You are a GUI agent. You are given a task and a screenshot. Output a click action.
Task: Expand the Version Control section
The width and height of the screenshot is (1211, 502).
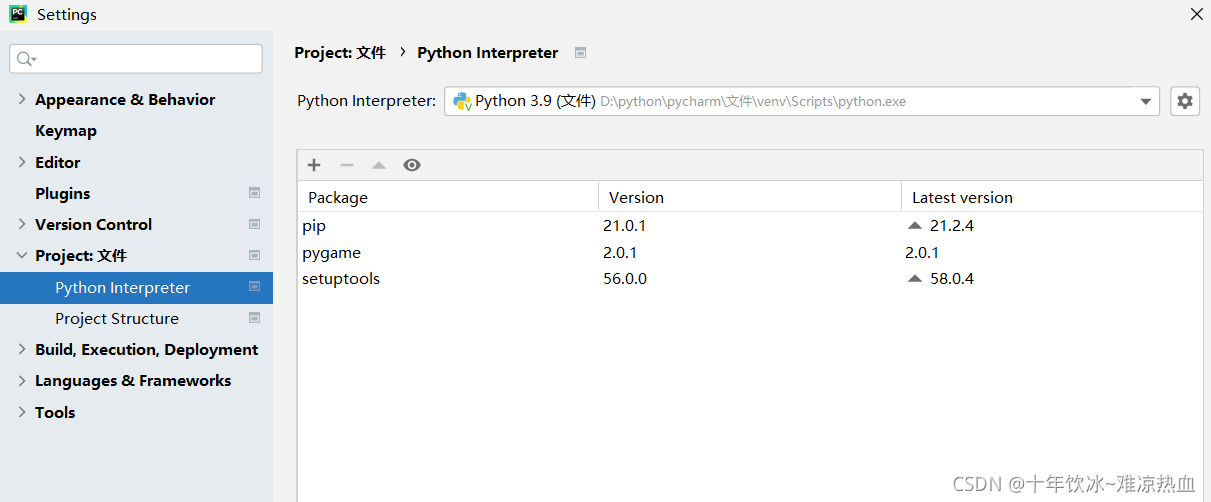pyautogui.click(x=22, y=224)
